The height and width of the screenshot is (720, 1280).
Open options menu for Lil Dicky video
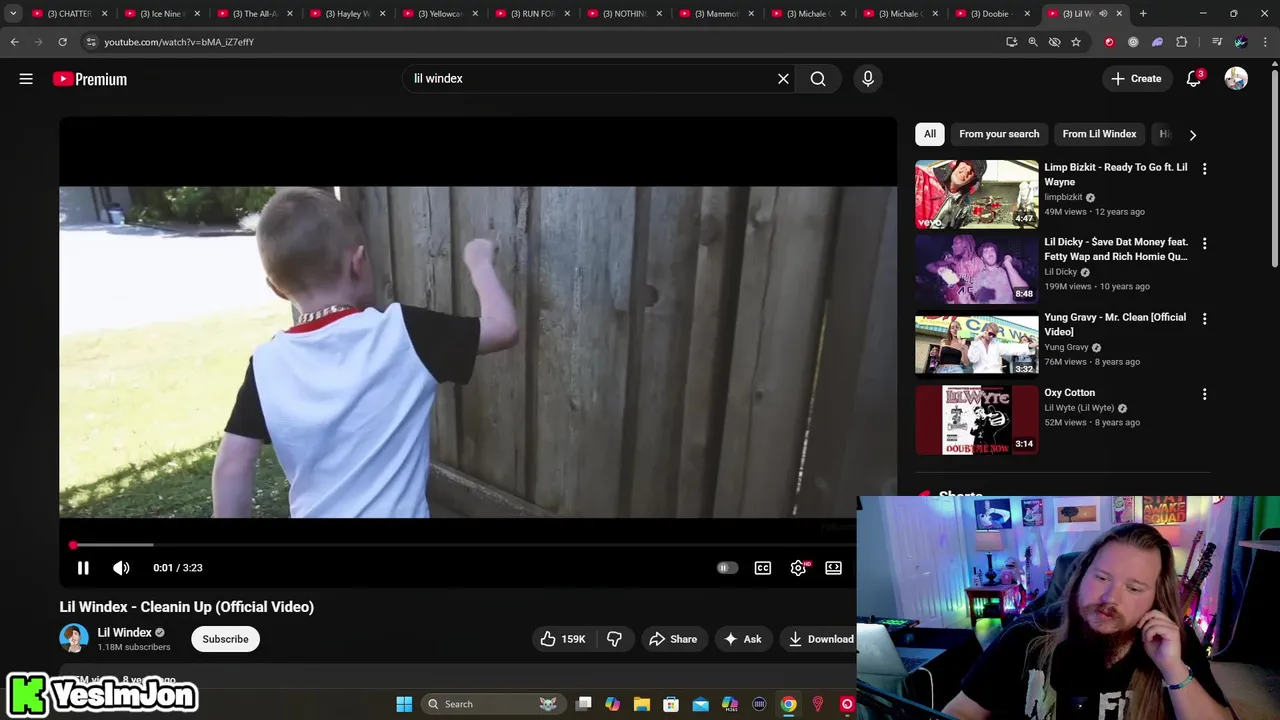[1204, 244]
